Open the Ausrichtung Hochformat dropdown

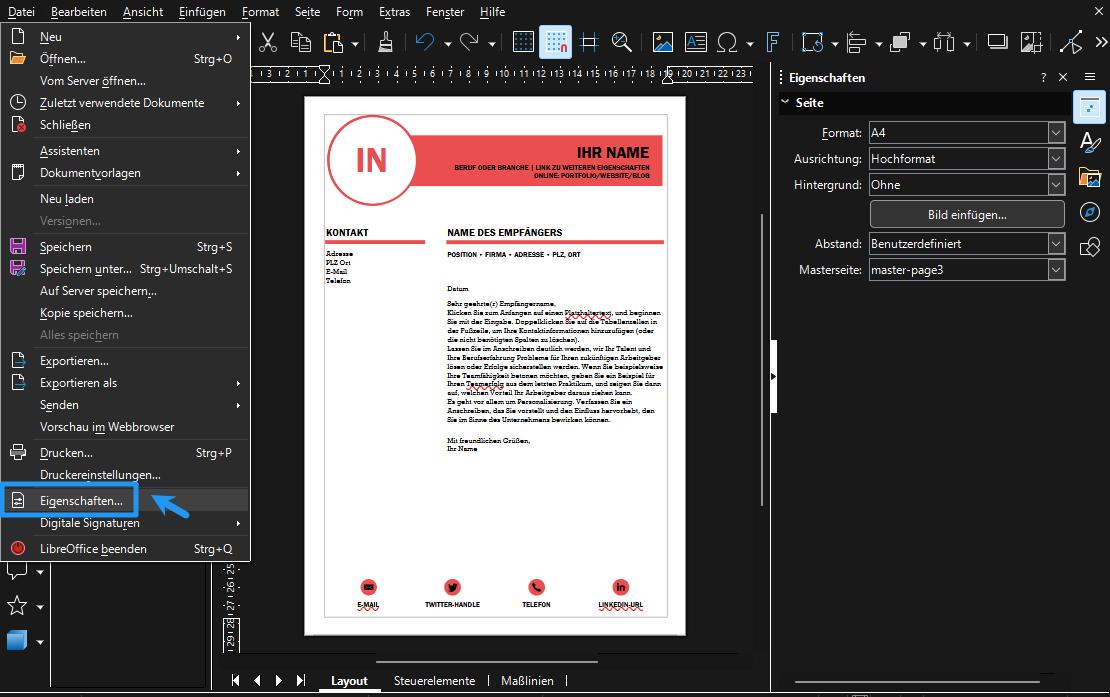tap(1056, 159)
